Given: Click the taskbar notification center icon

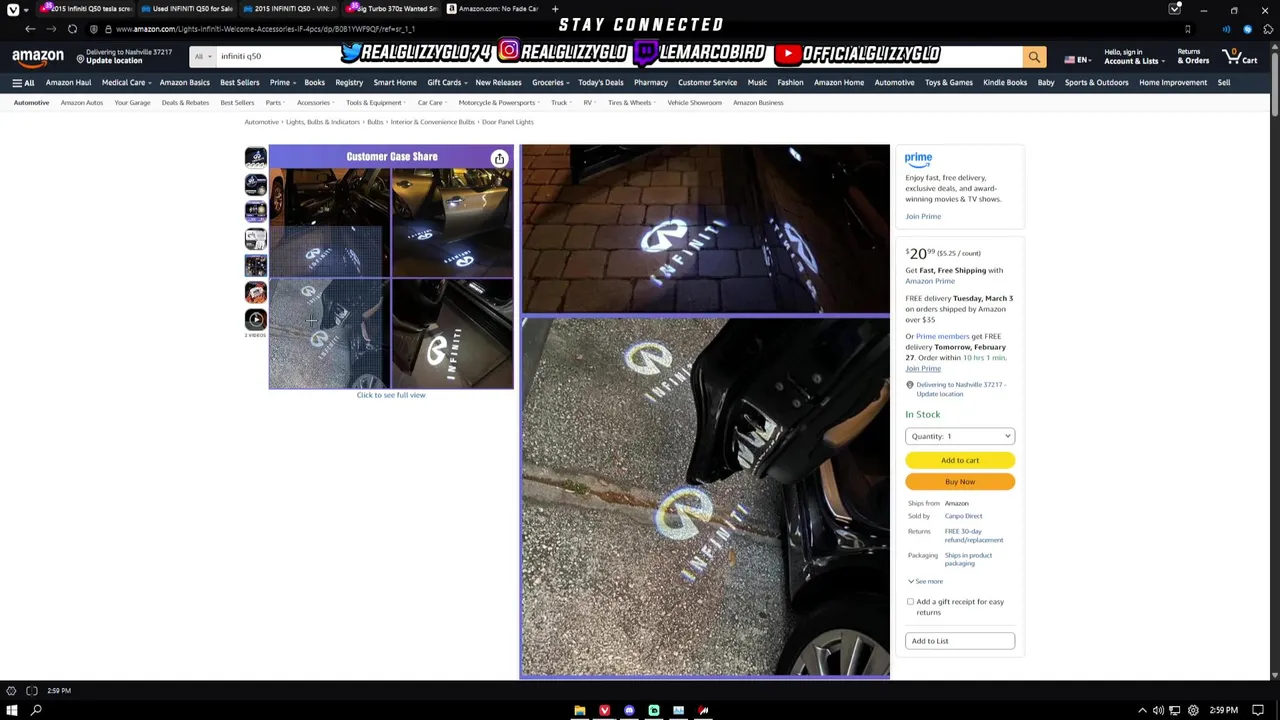Looking at the screenshot, I should [1258, 710].
